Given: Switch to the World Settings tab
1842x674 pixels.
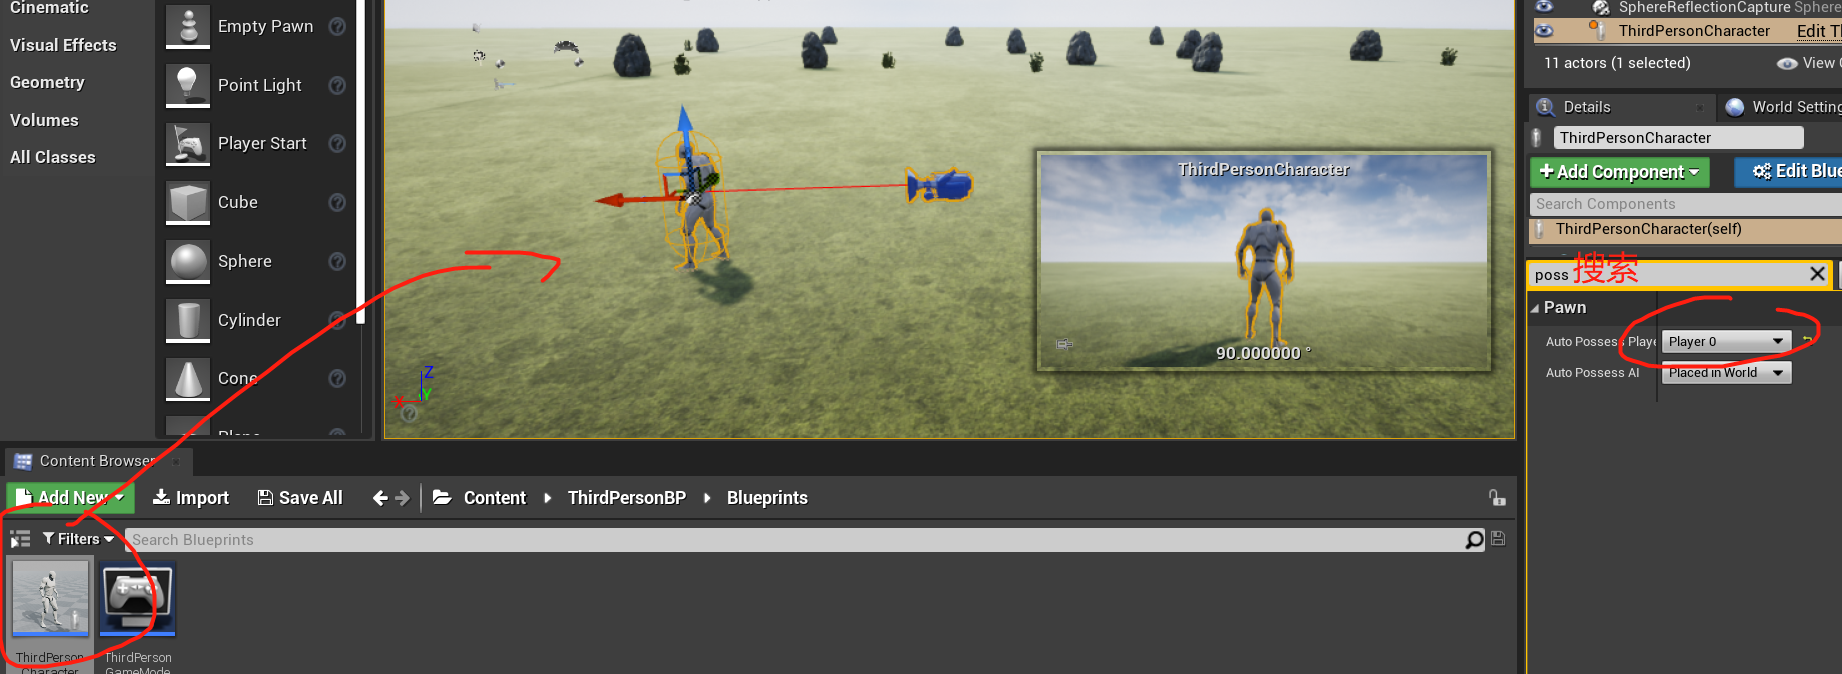Looking at the screenshot, I should pos(1782,107).
